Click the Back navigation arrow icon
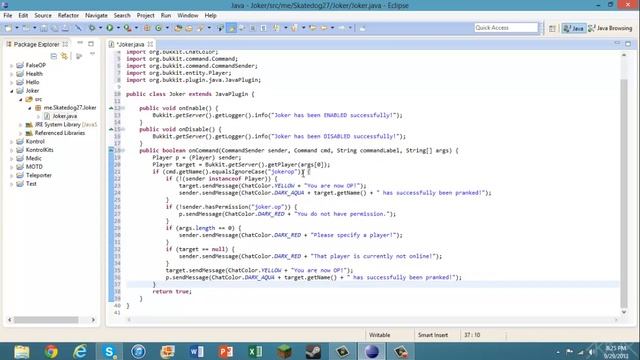This screenshot has height=360, width=640. [x=324, y=28]
